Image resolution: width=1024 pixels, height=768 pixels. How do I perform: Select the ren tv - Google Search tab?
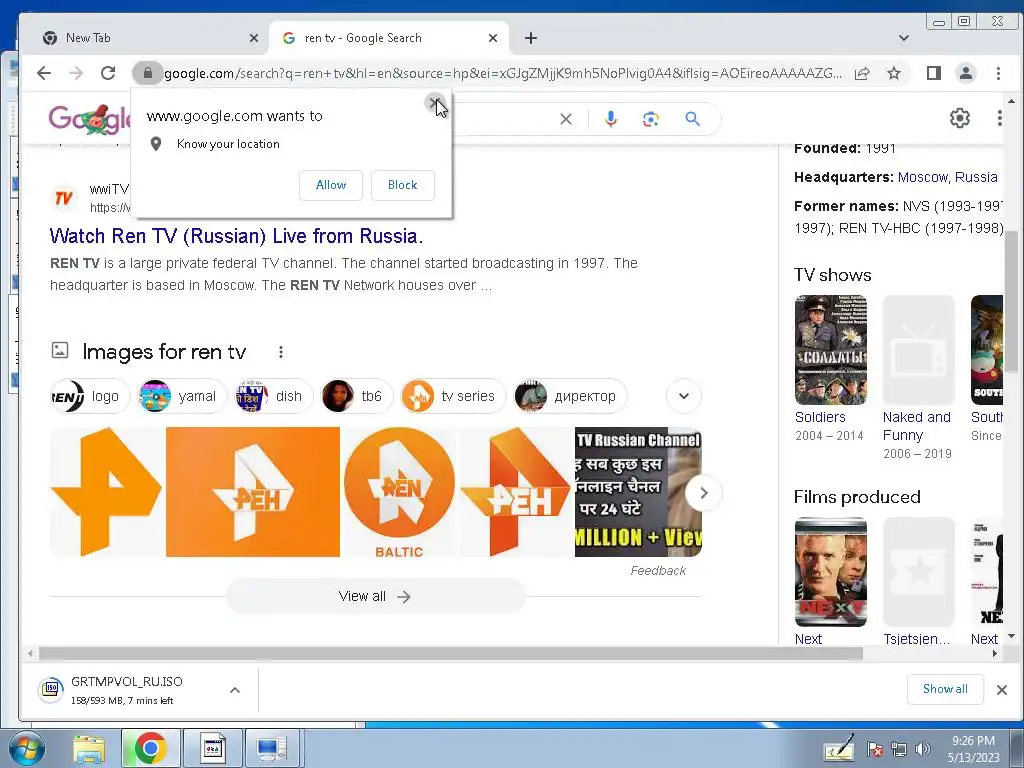coord(388,38)
